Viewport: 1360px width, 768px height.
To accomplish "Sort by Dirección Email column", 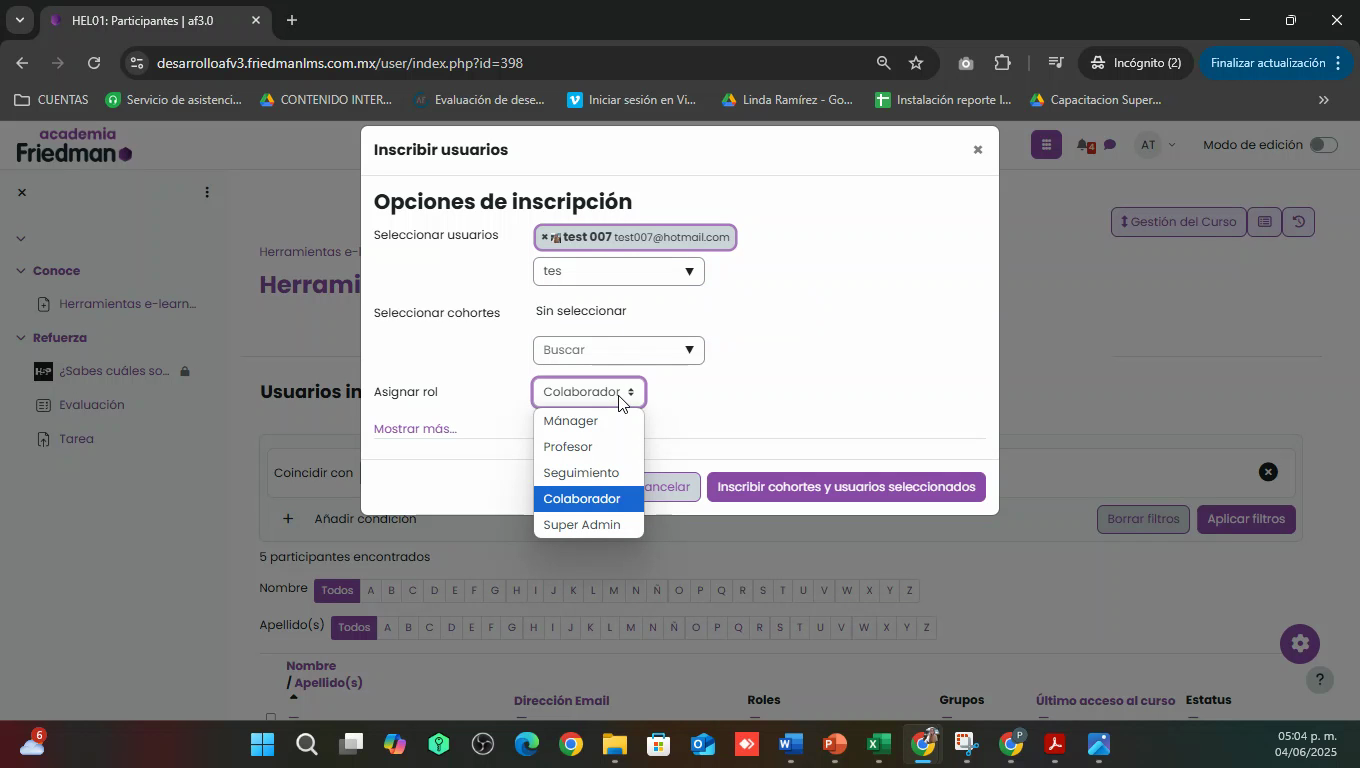I will click(561, 701).
